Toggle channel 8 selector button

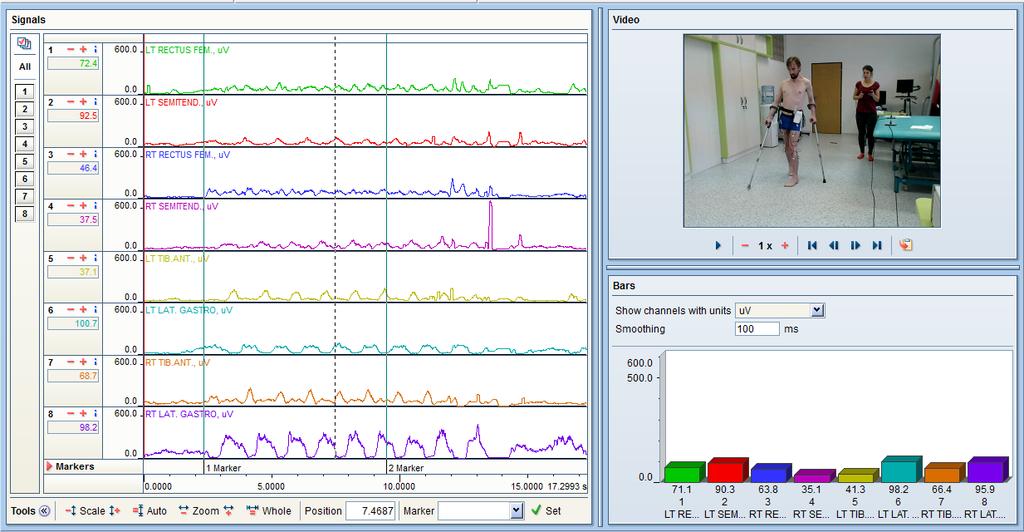25,213
